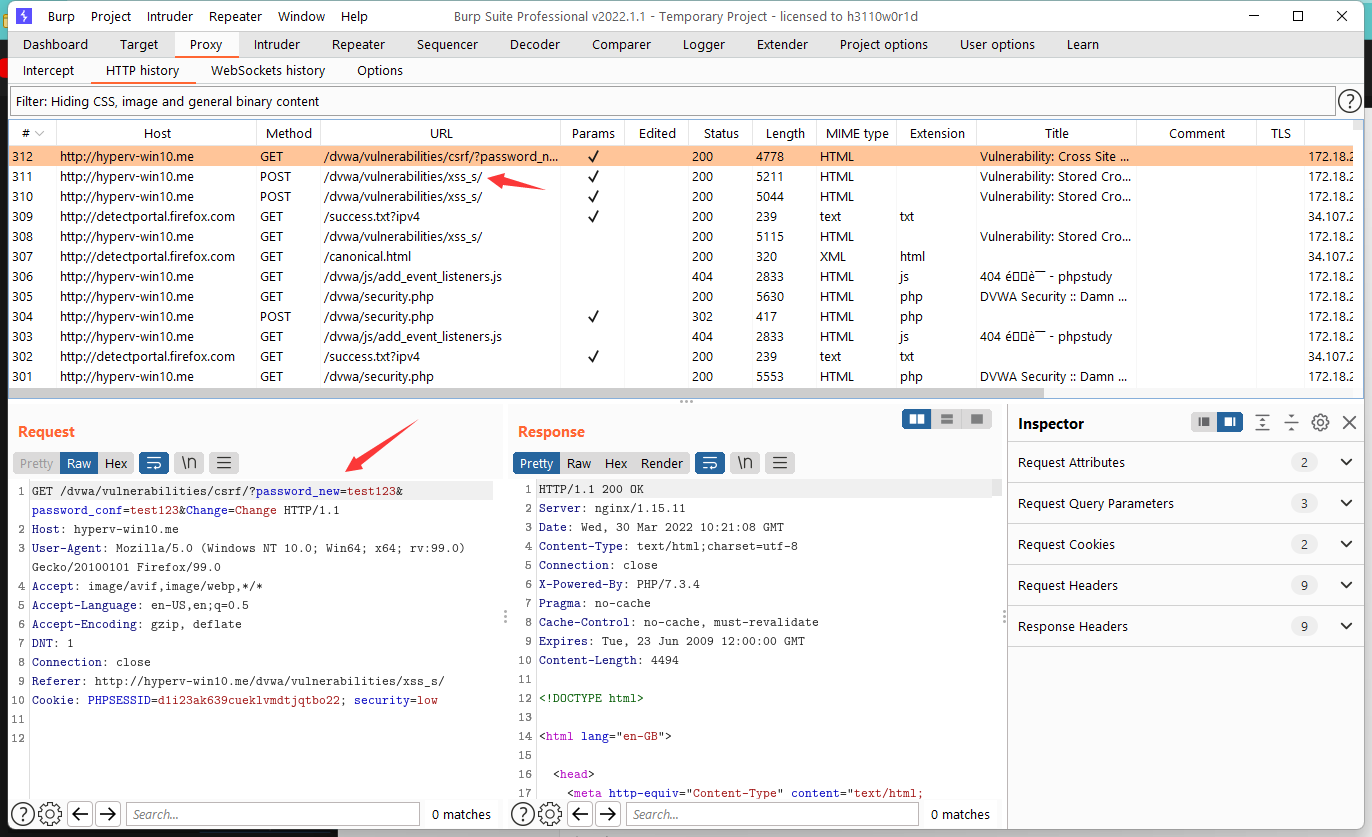Screen dimensions: 1372x837
Task: Switch to the Dashboard tab
Action: 56,44
